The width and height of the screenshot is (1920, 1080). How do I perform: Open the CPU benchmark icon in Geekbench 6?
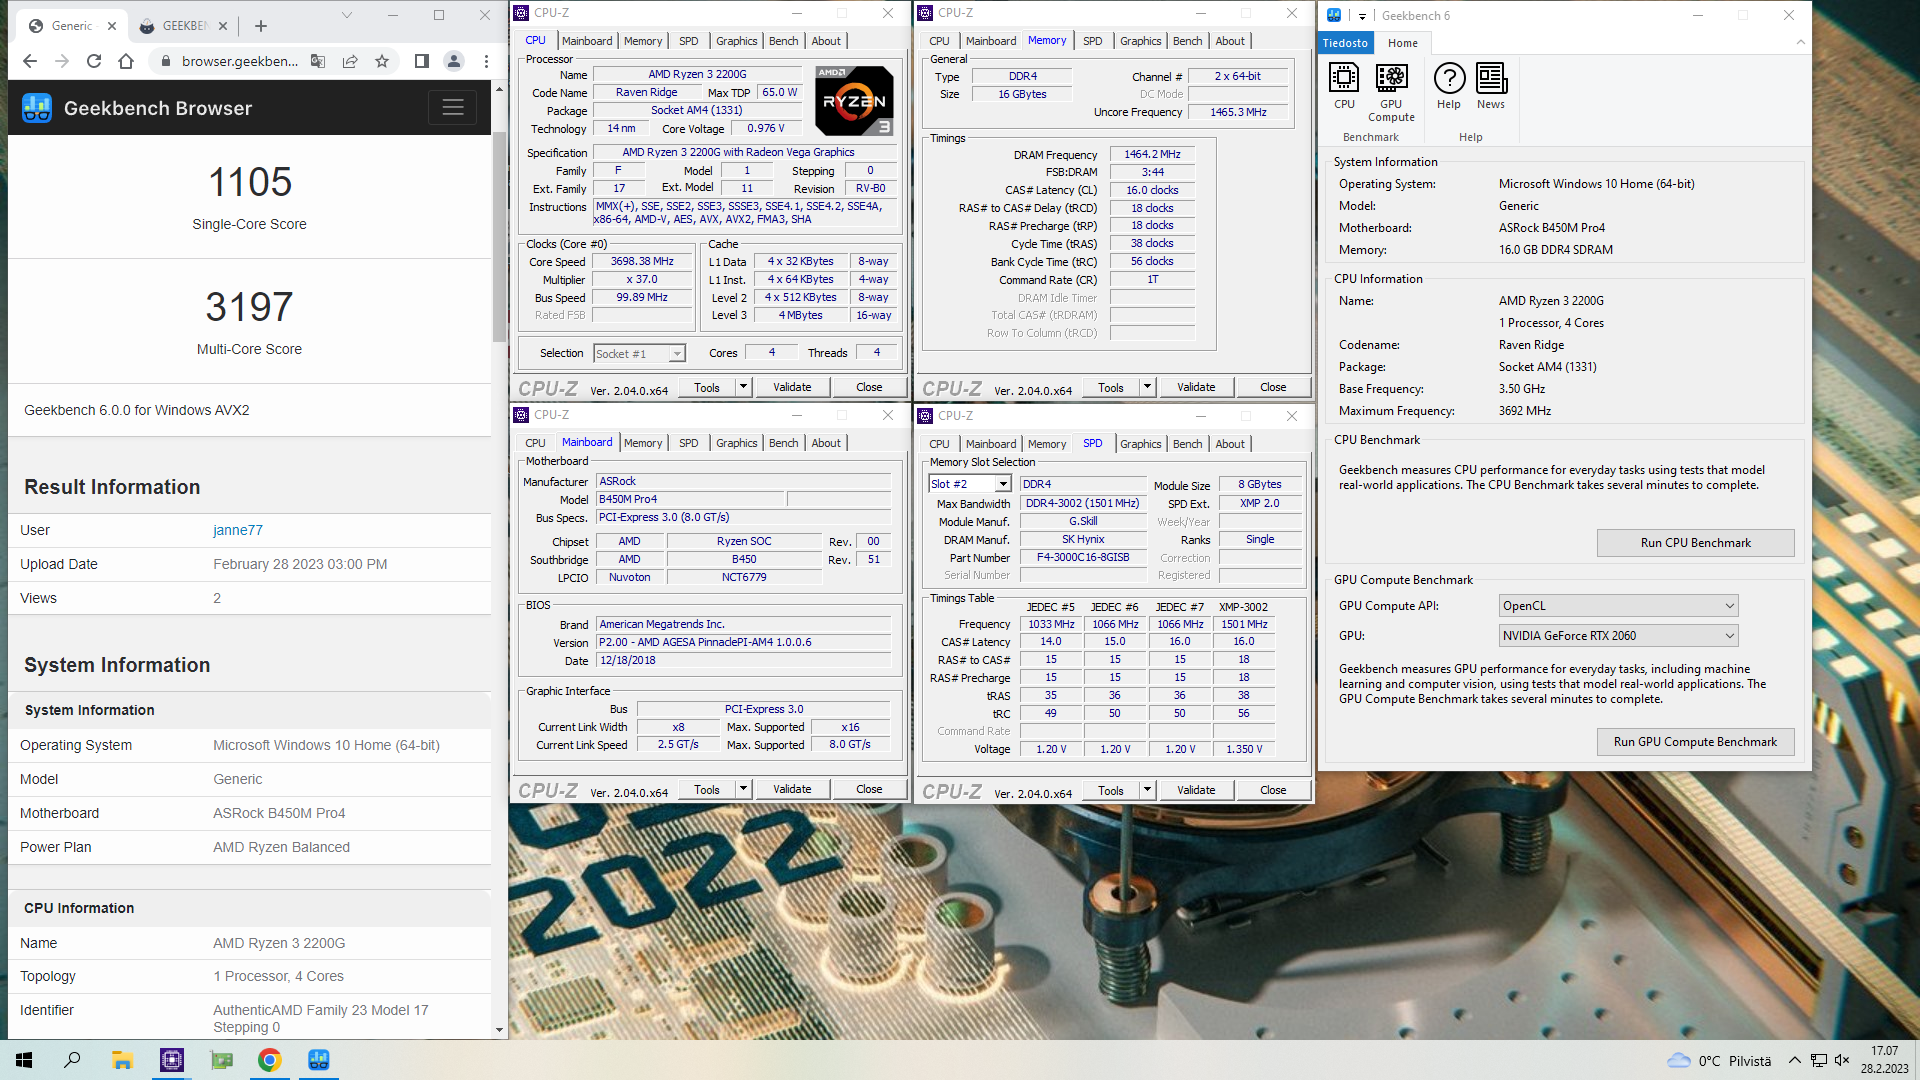tap(1344, 86)
